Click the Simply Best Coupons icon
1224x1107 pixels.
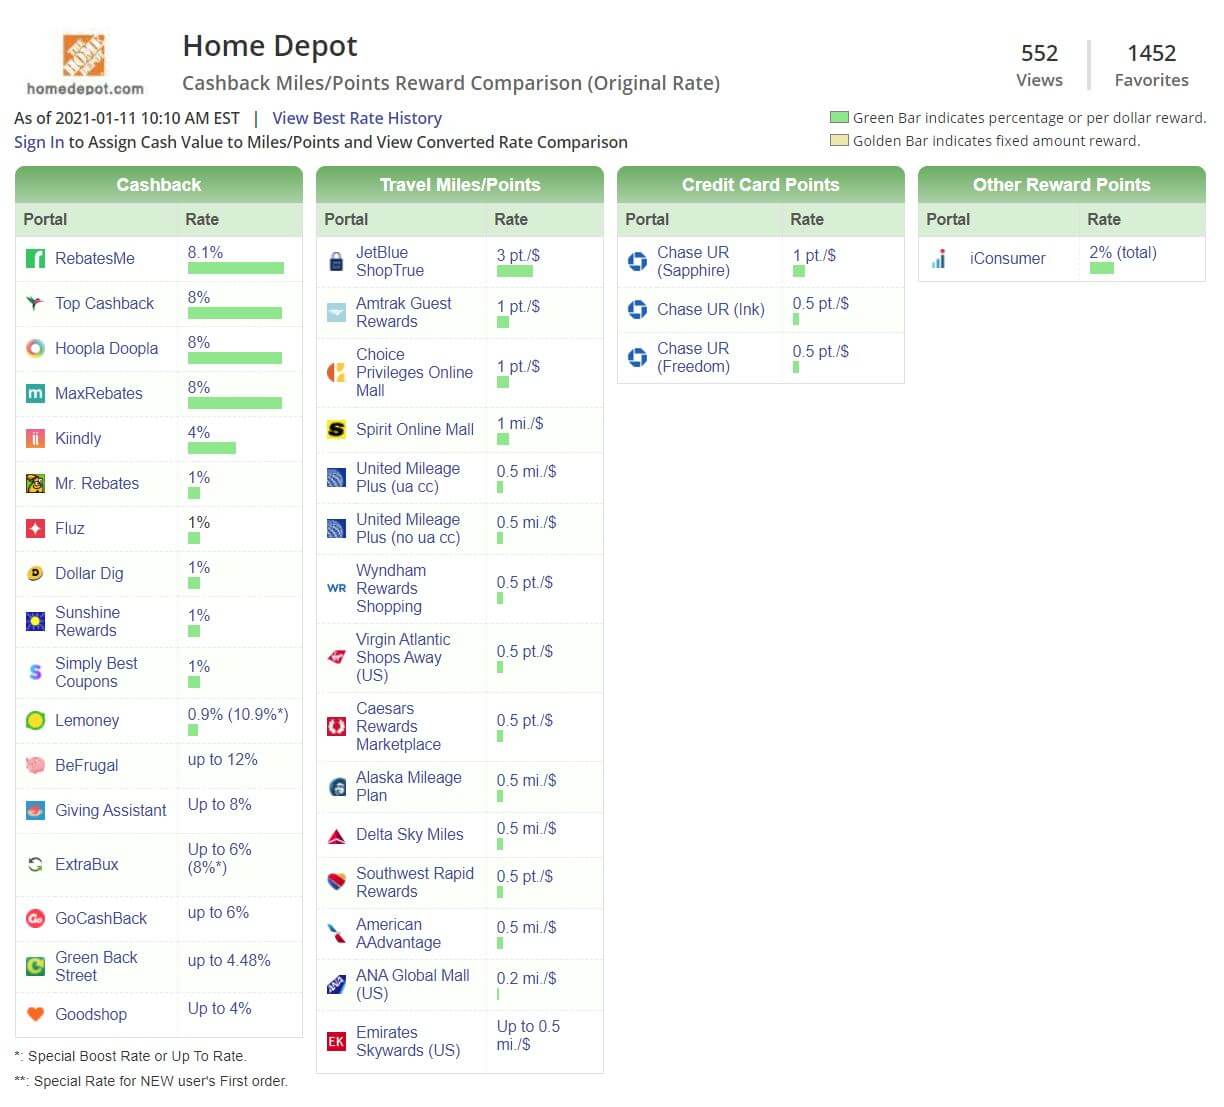point(35,672)
